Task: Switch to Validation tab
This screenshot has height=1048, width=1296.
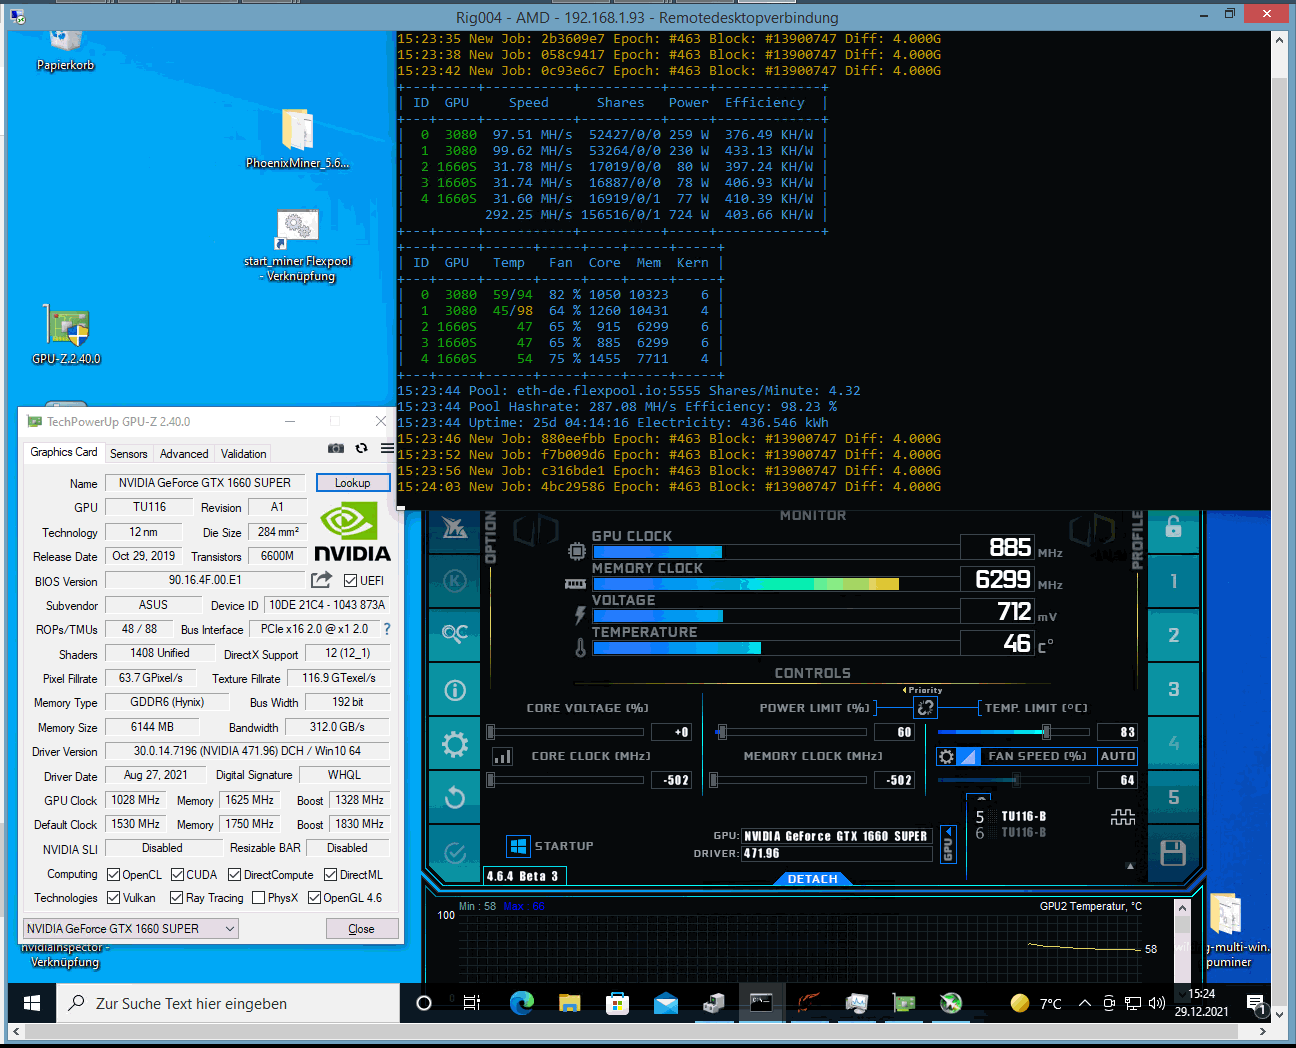Action: [243, 453]
